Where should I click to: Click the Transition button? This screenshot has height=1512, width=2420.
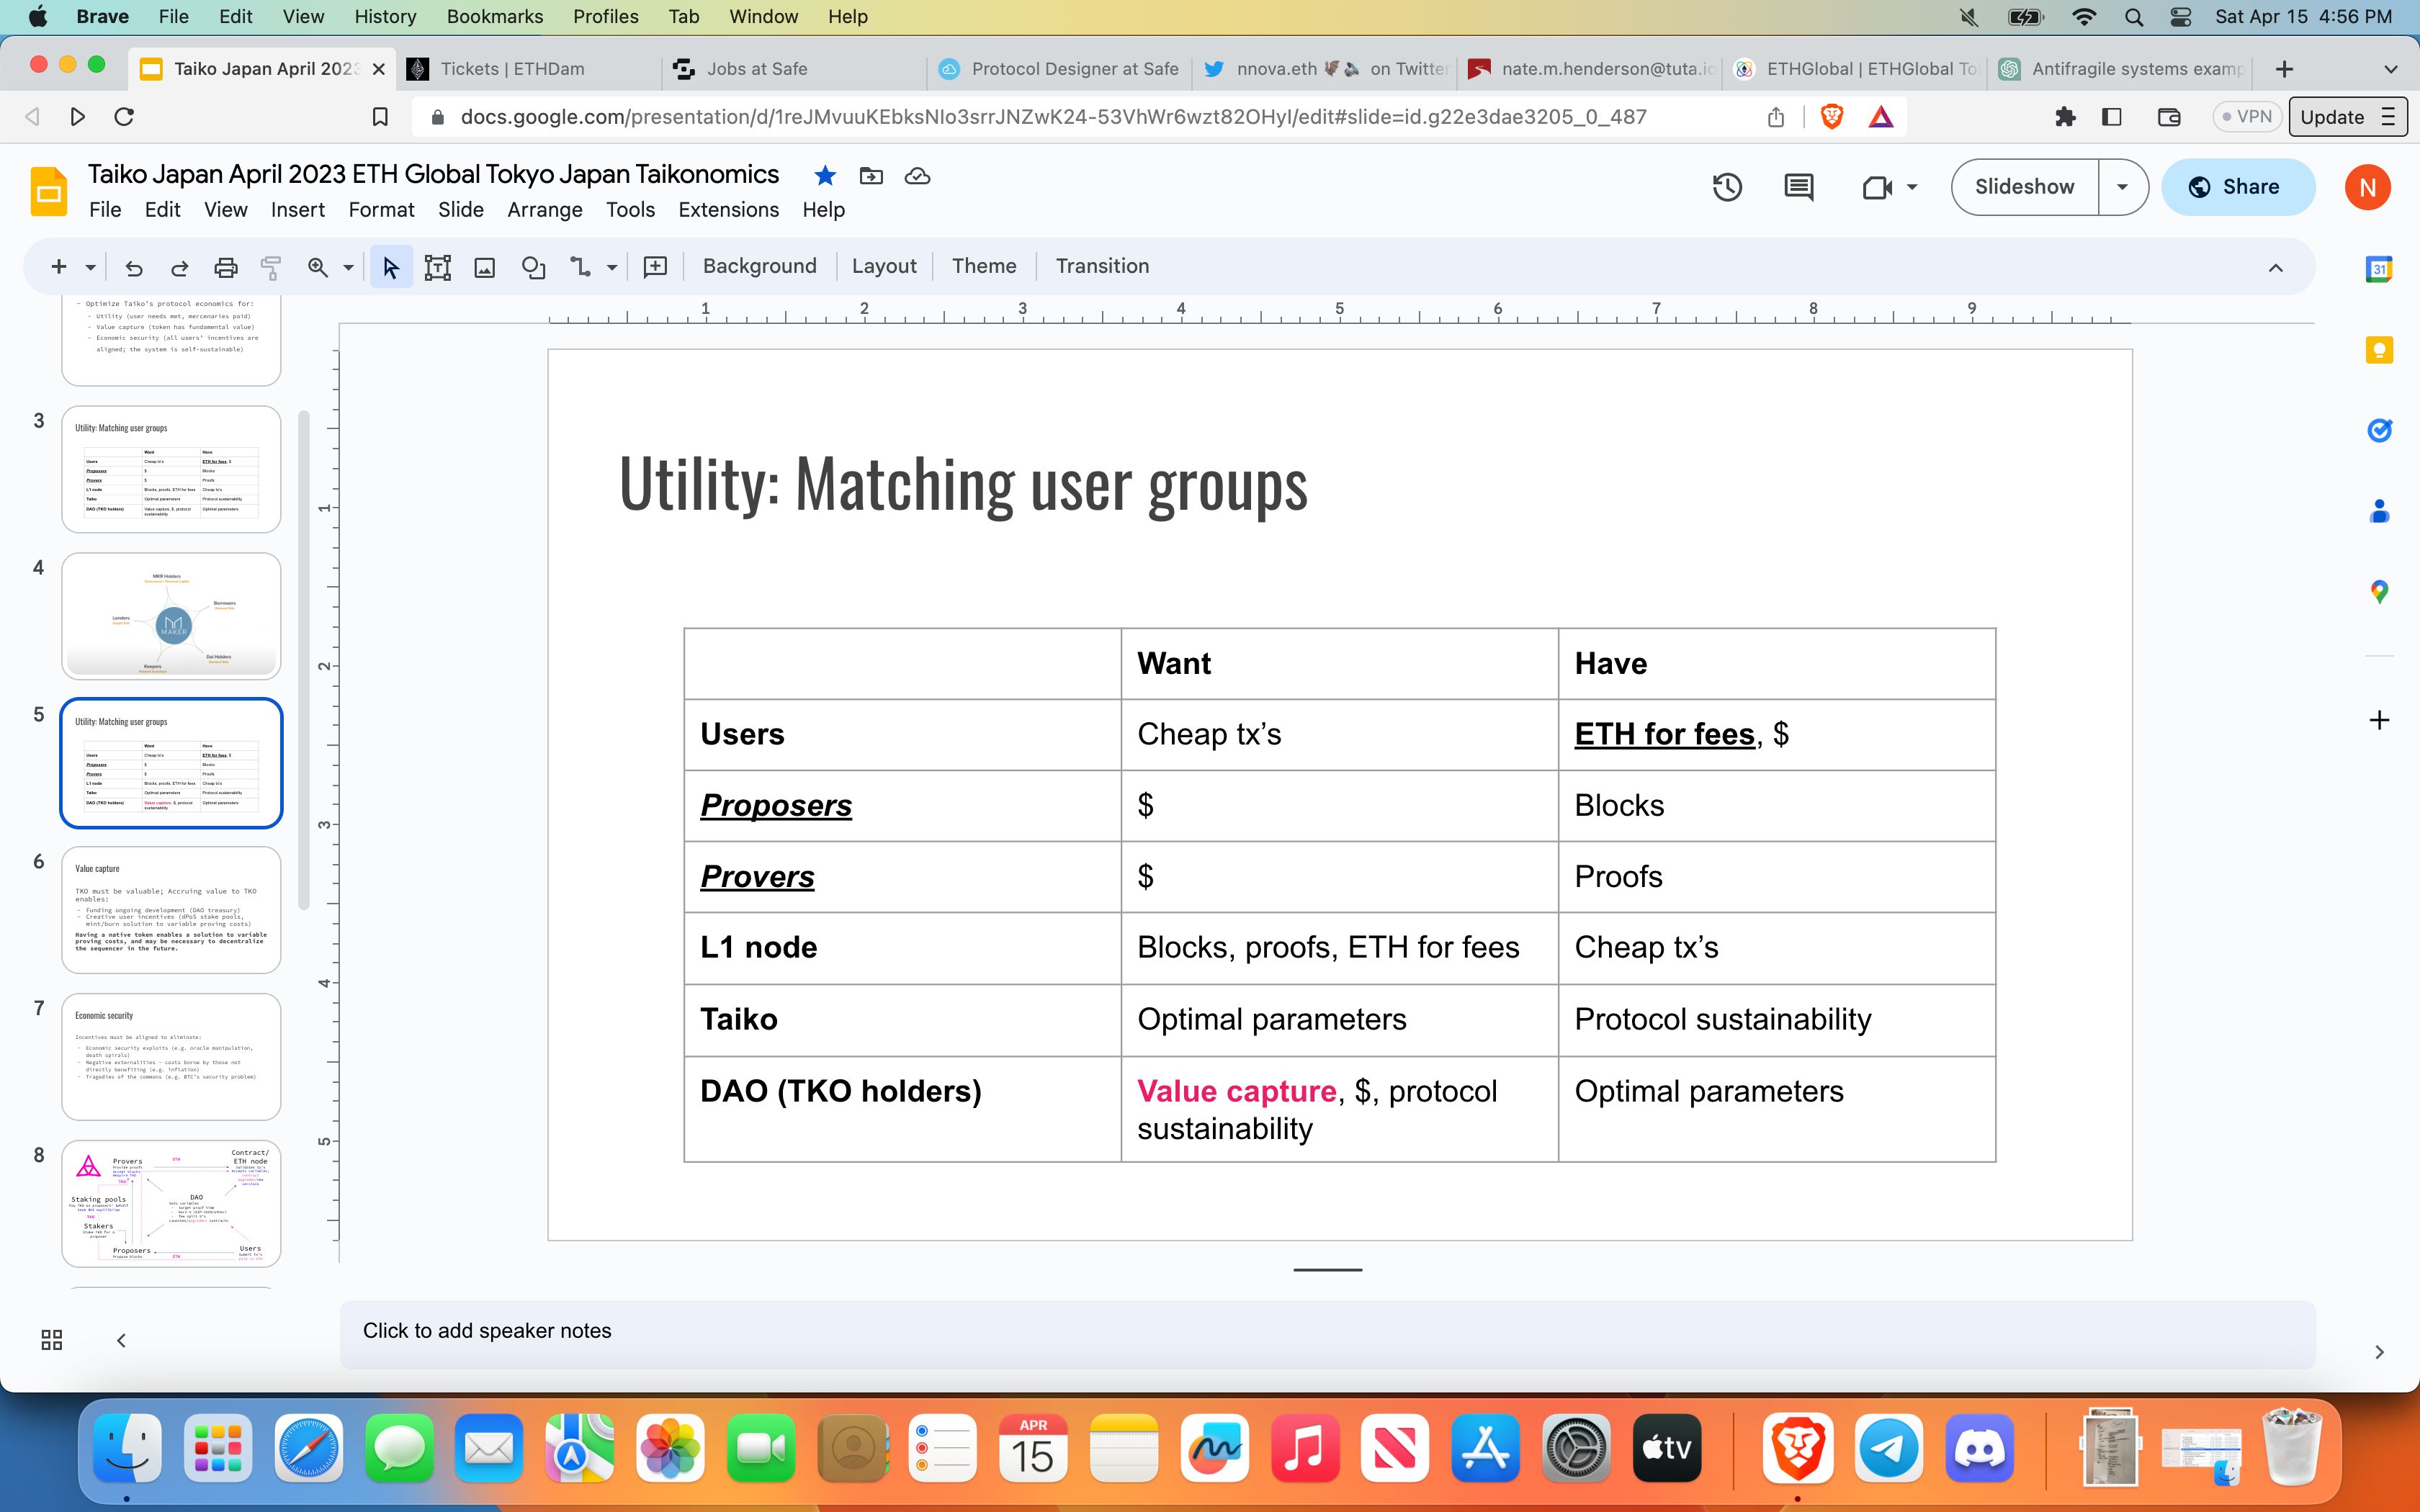tap(1102, 267)
